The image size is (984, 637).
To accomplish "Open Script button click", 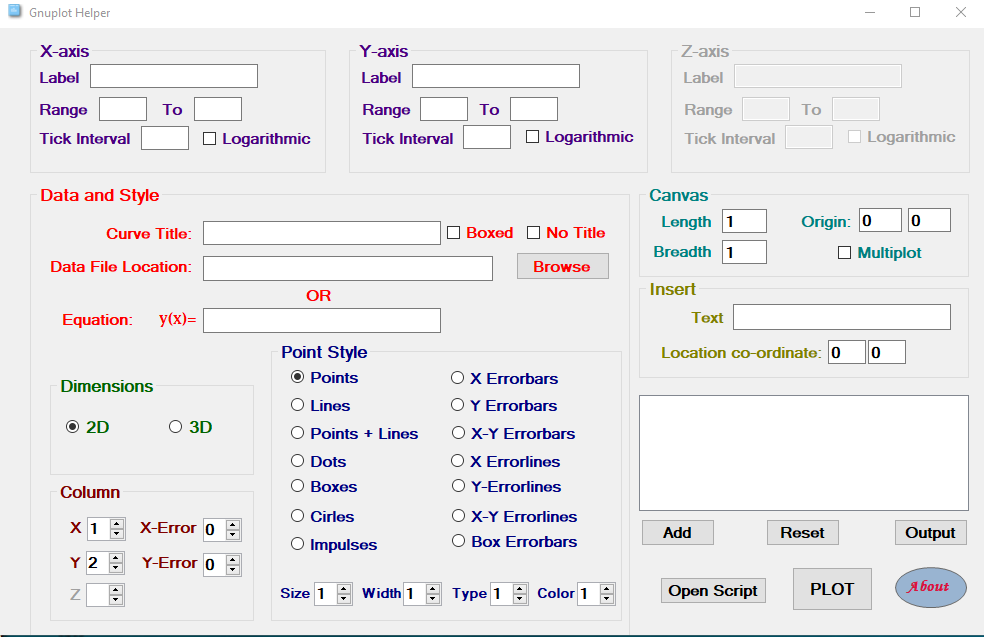I will pos(713,590).
